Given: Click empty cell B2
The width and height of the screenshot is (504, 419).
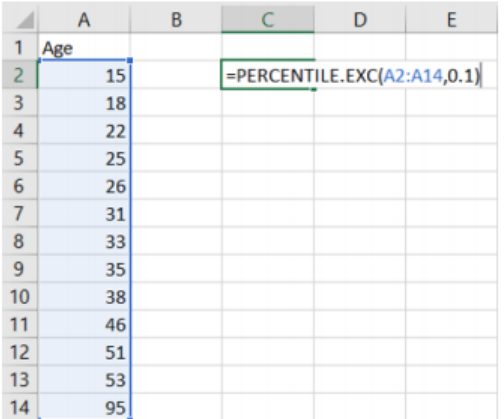Looking at the screenshot, I should click(176, 75).
